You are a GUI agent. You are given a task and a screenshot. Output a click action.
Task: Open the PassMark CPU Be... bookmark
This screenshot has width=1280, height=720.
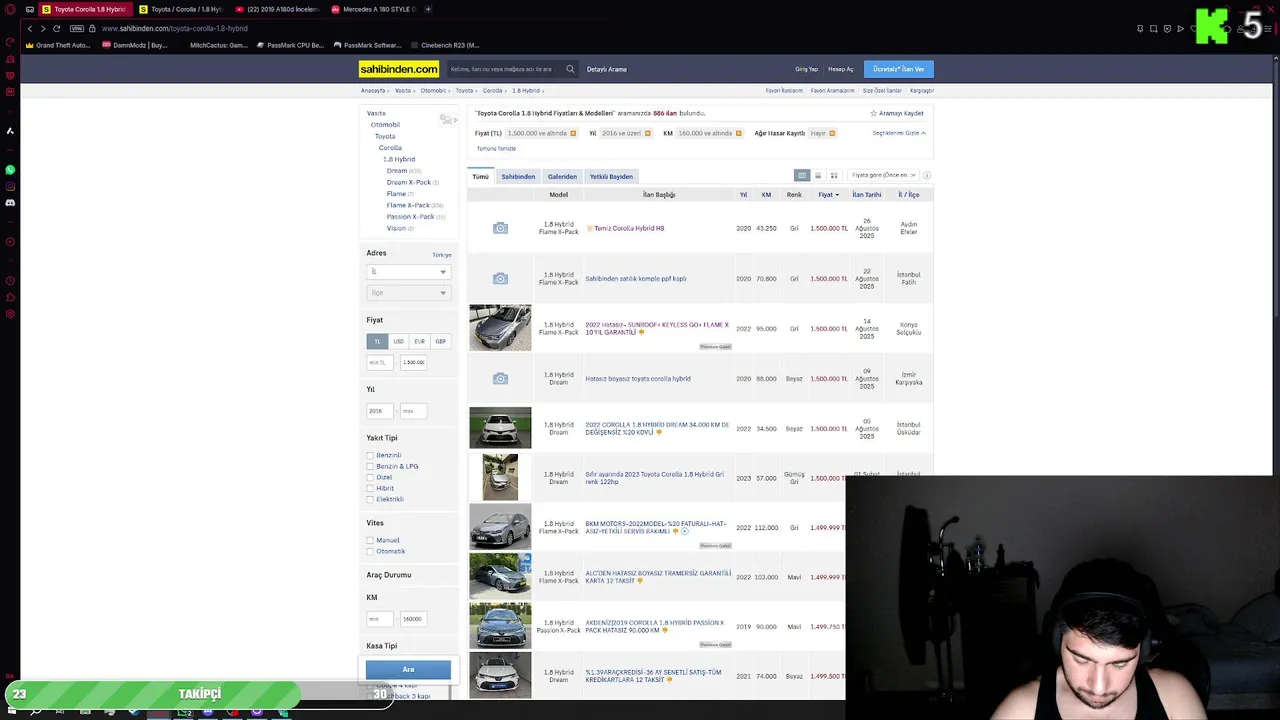click(291, 45)
